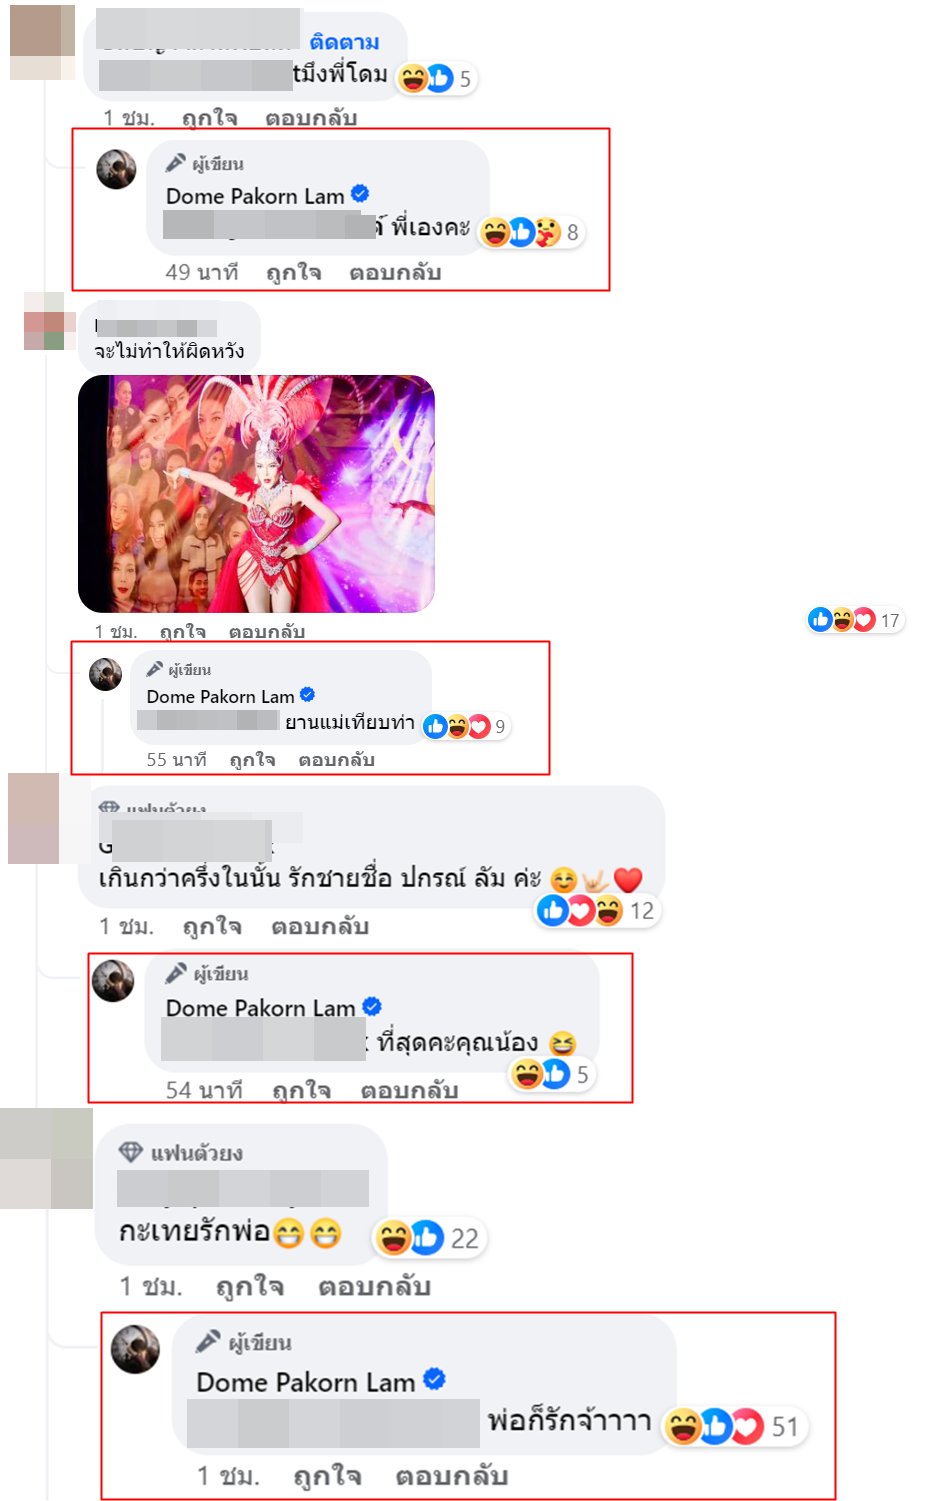
Task: Show the reactions with count 12
Action: click(596, 910)
